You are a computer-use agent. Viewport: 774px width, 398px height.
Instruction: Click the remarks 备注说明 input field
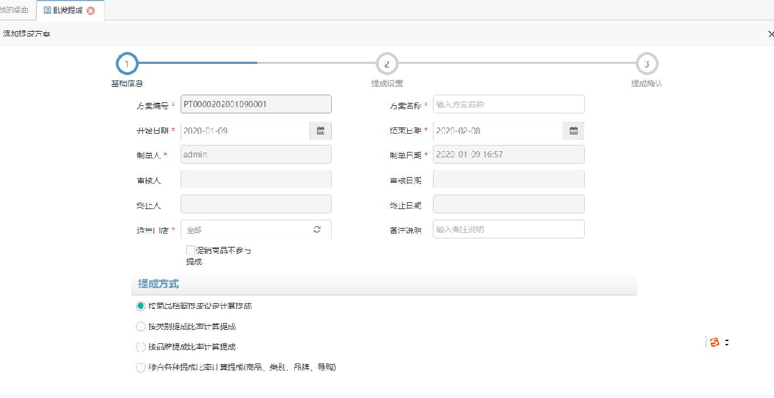[x=509, y=229]
